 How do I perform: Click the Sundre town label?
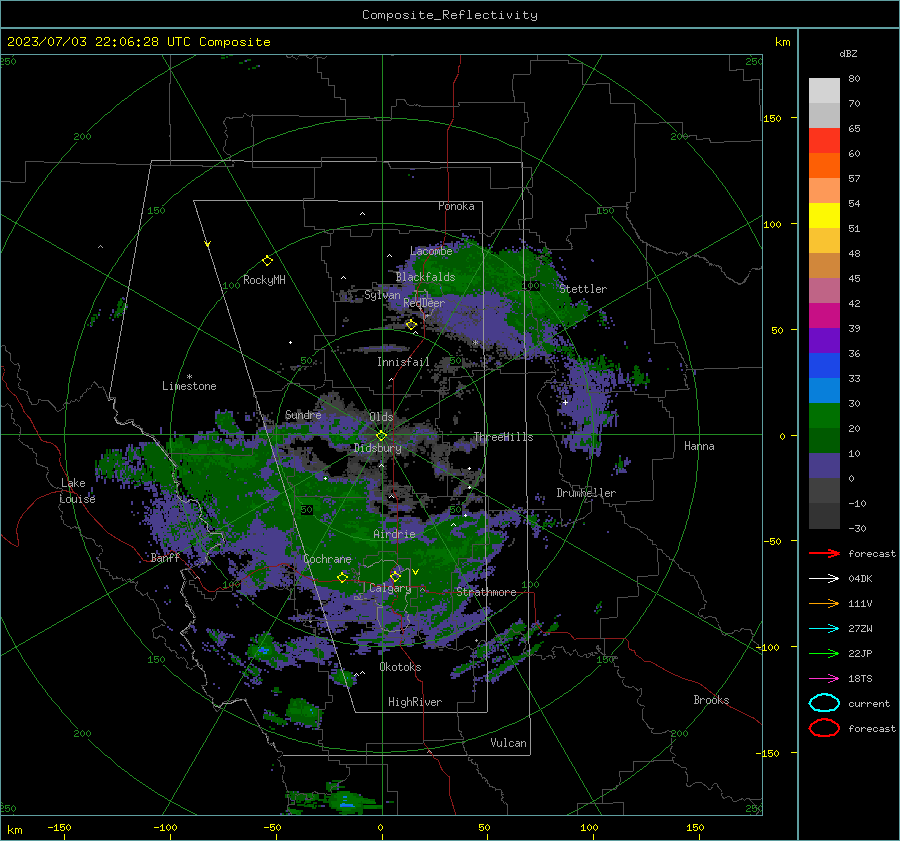coord(303,414)
